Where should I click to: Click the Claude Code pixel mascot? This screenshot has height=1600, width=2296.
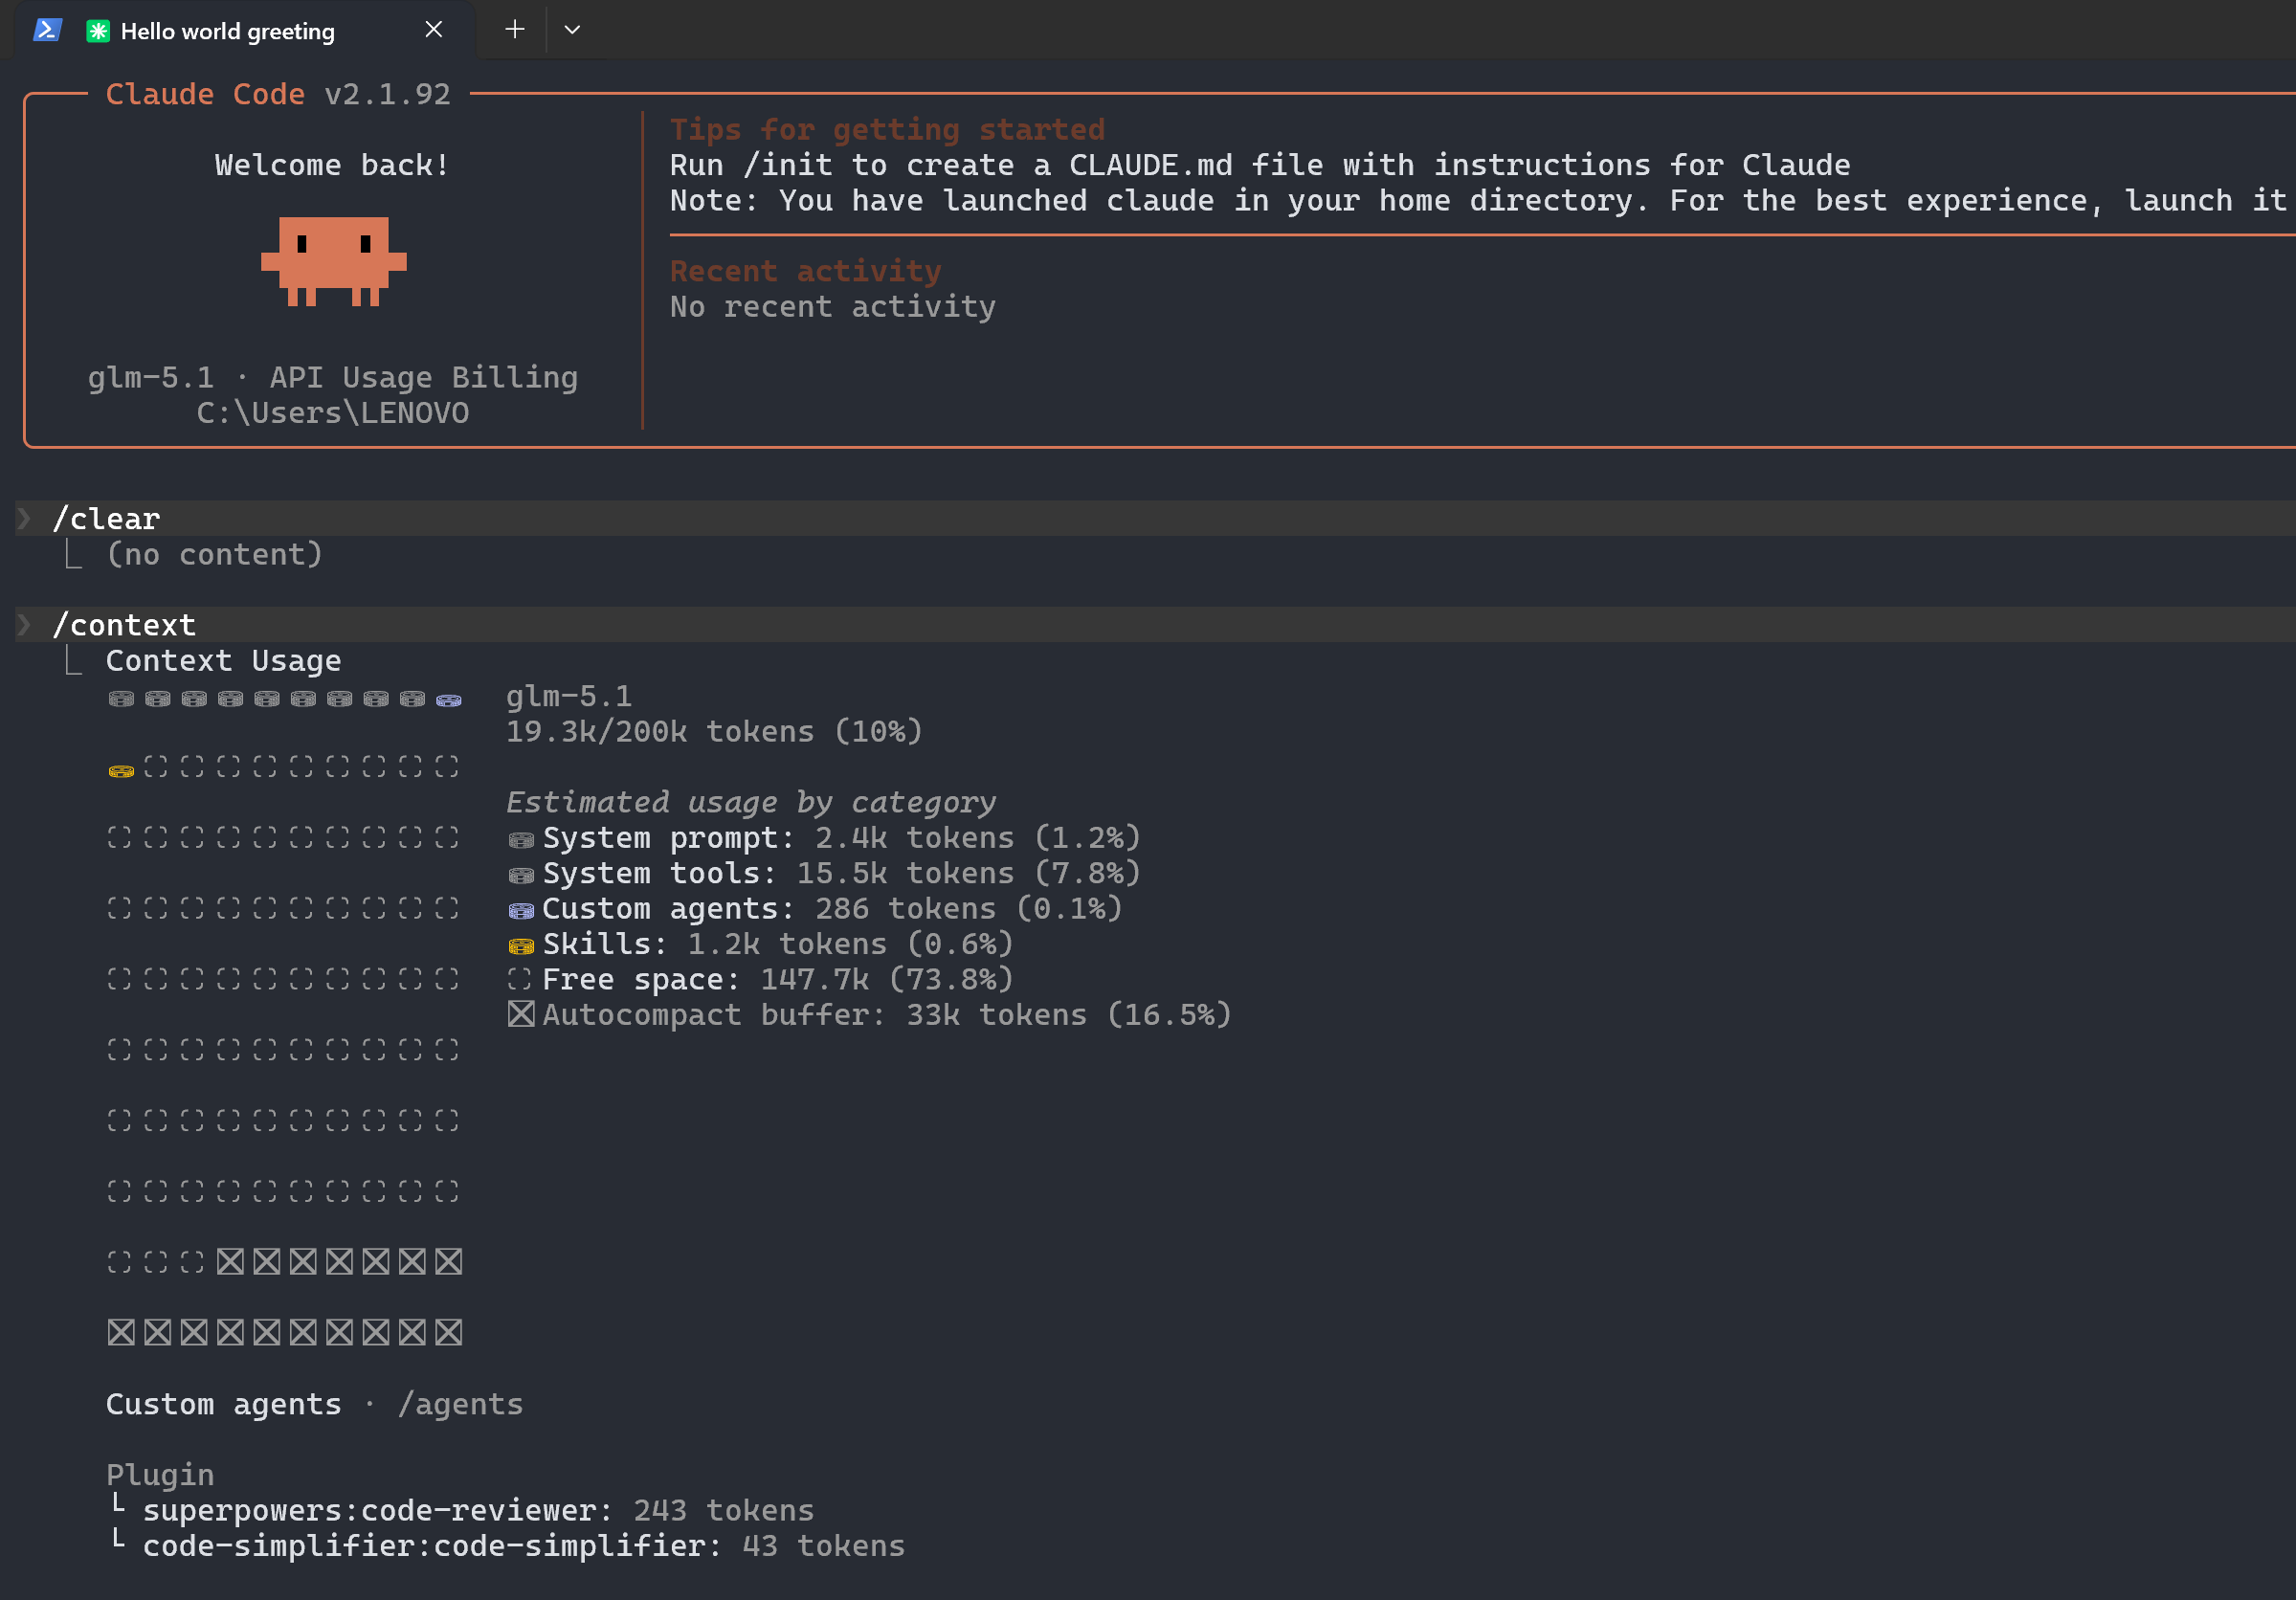333,261
